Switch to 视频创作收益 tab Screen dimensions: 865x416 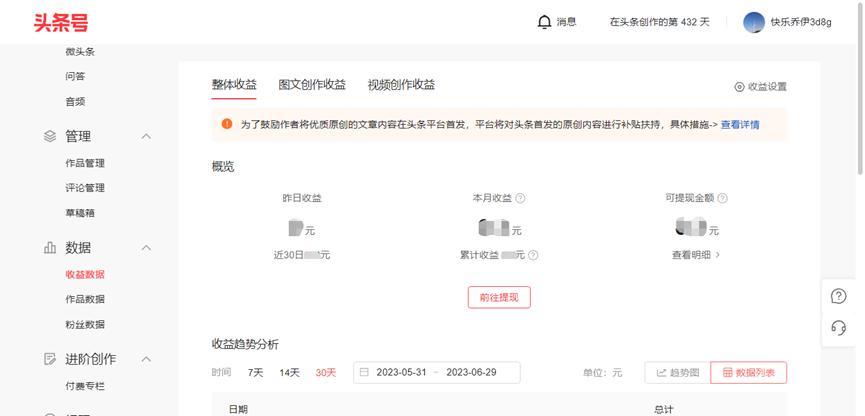pos(402,85)
